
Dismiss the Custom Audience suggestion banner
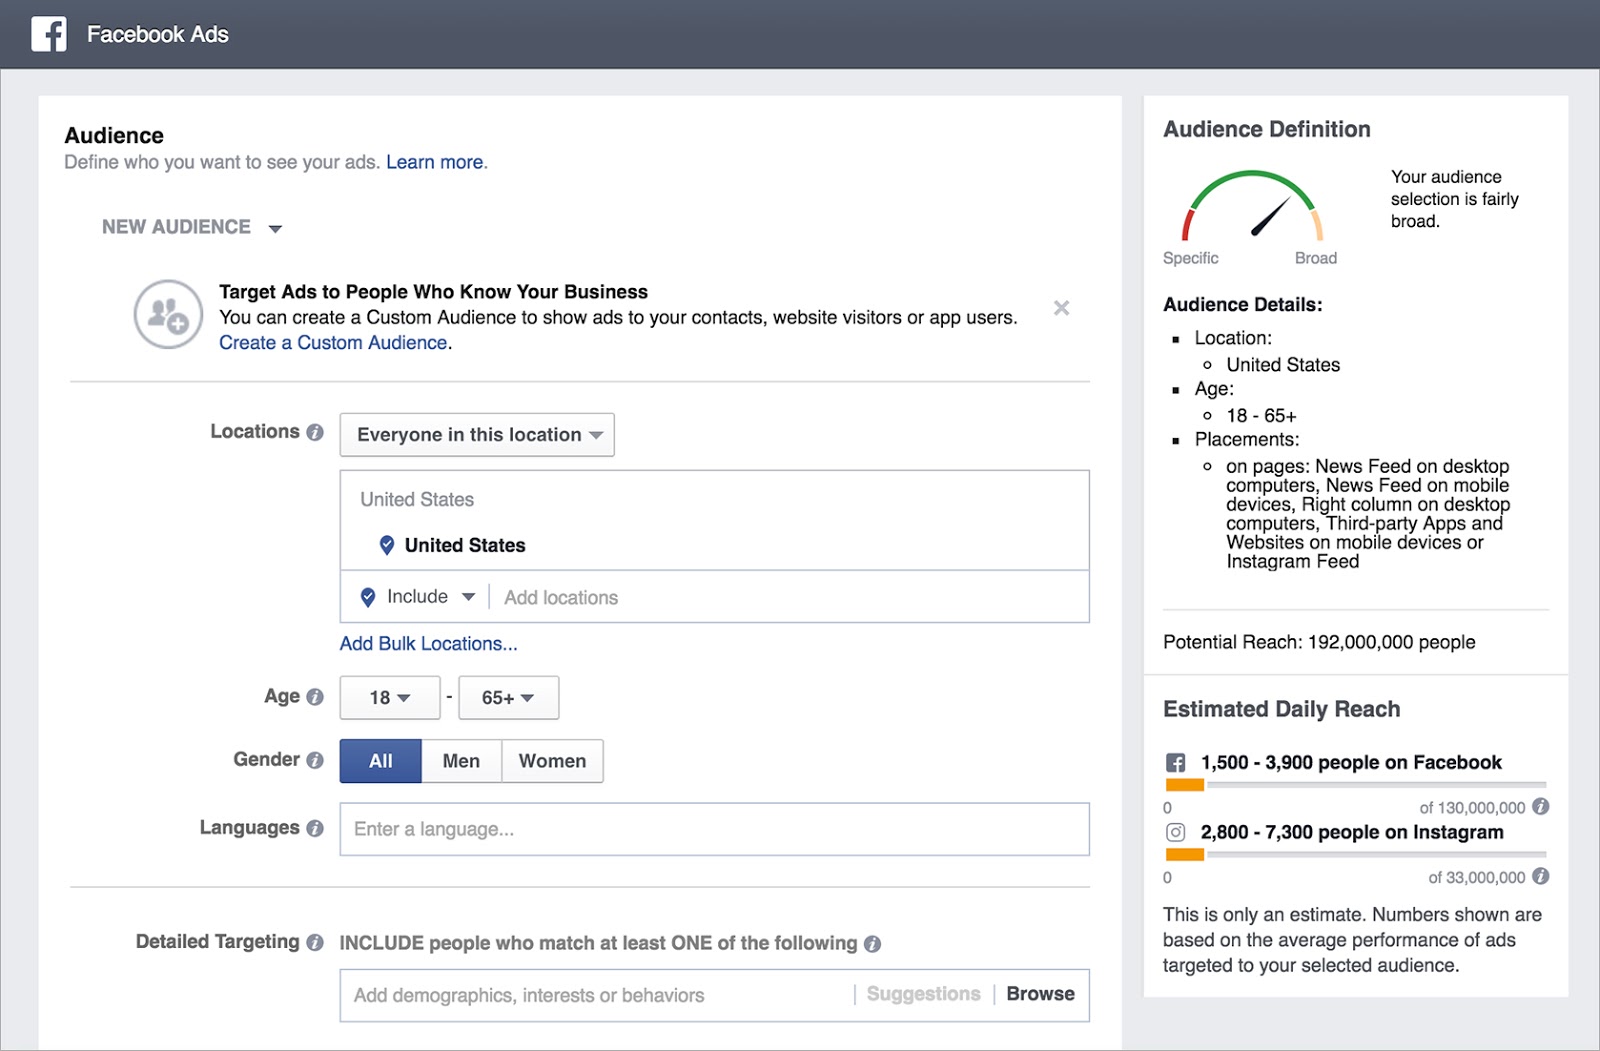pyautogui.click(x=1061, y=308)
